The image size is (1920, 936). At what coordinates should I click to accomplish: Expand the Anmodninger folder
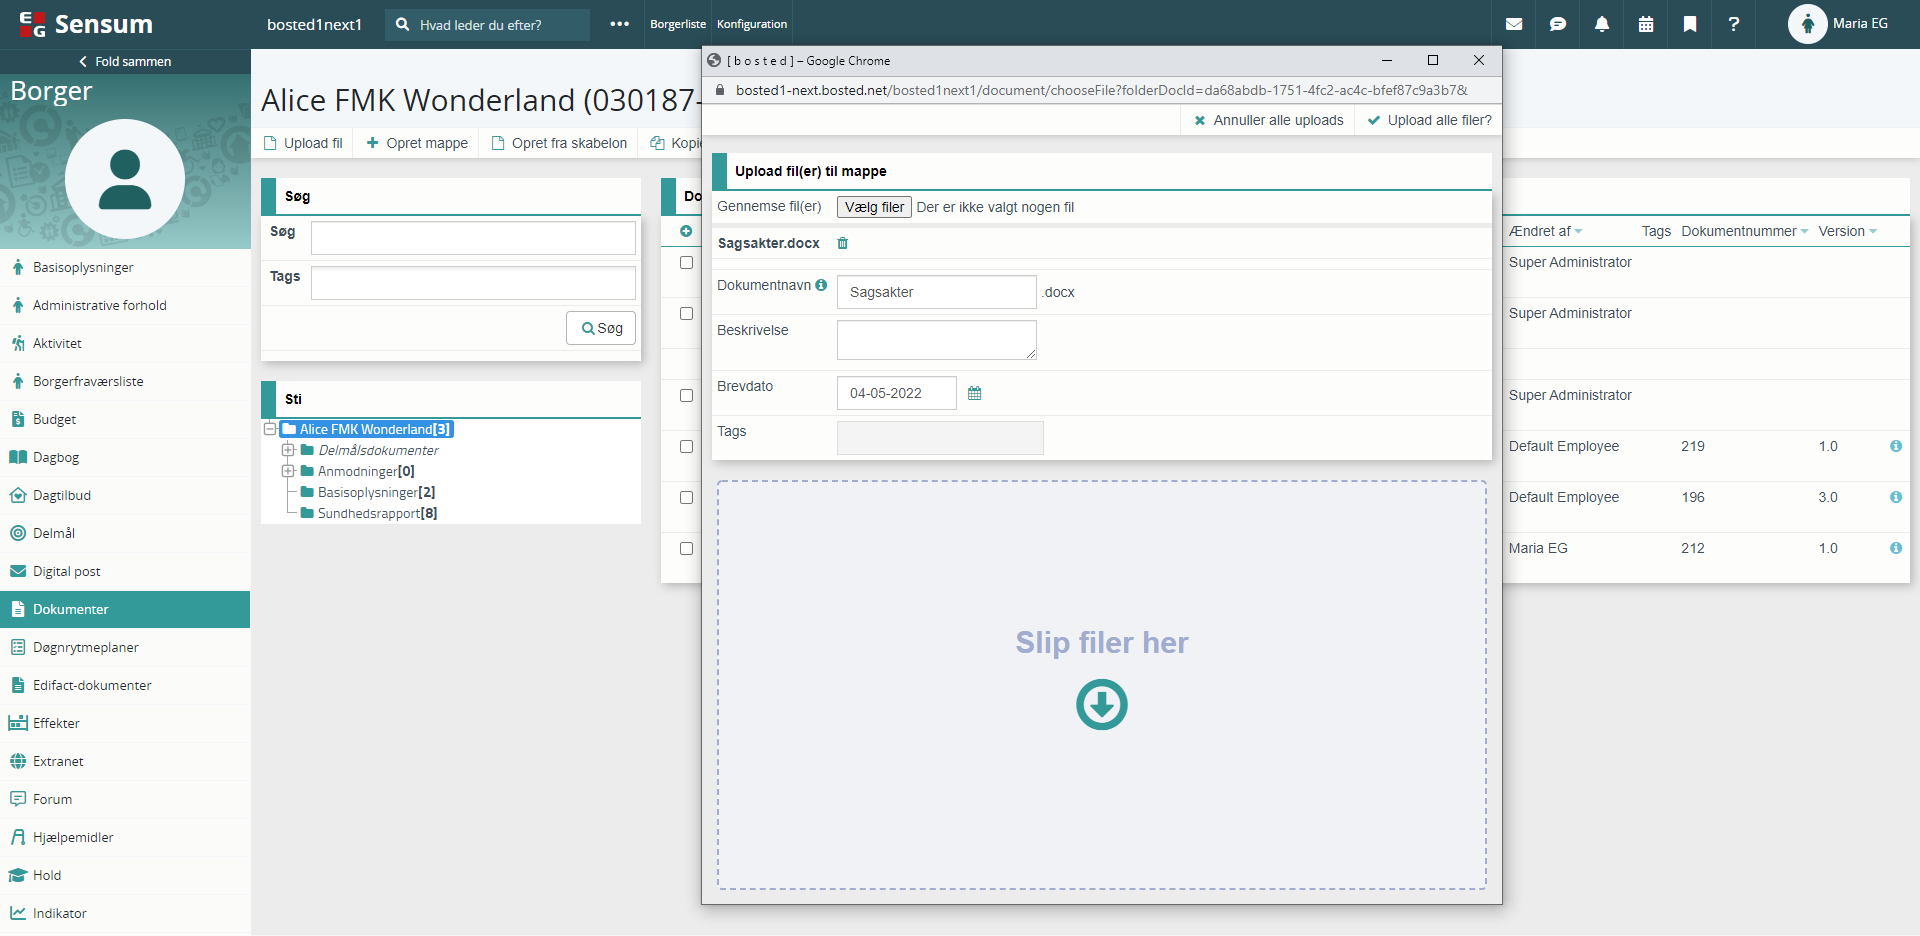pos(288,471)
